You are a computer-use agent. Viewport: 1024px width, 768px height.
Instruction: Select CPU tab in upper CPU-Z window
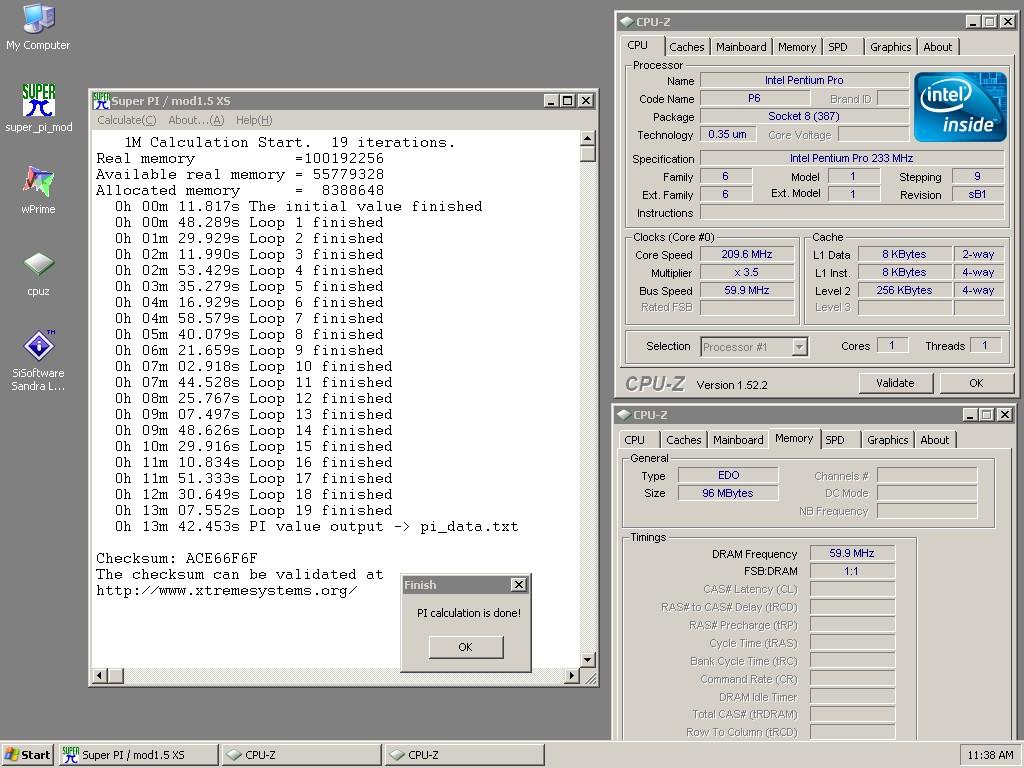637,45
